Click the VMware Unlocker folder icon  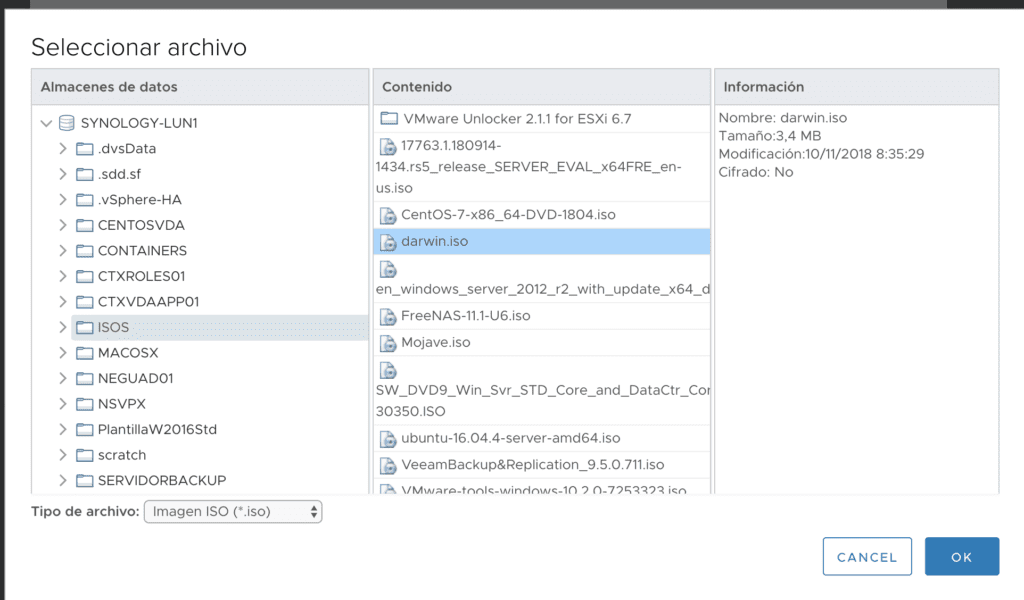coord(387,118)
